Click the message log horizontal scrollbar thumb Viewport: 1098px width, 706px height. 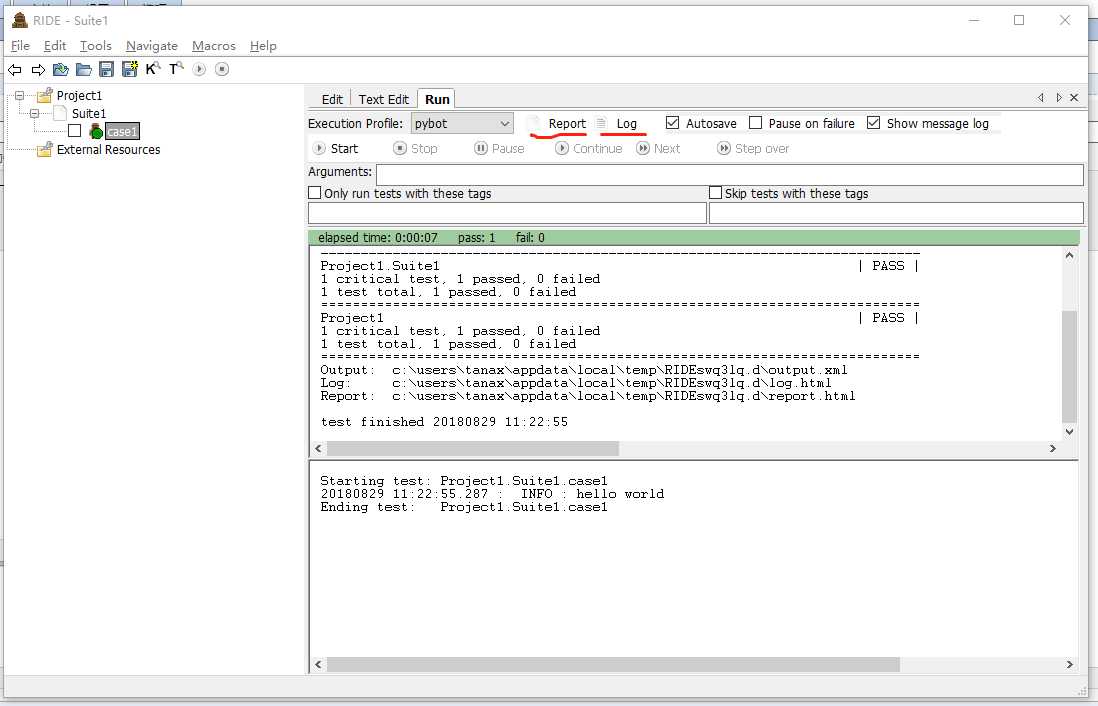tap(613, 664)
